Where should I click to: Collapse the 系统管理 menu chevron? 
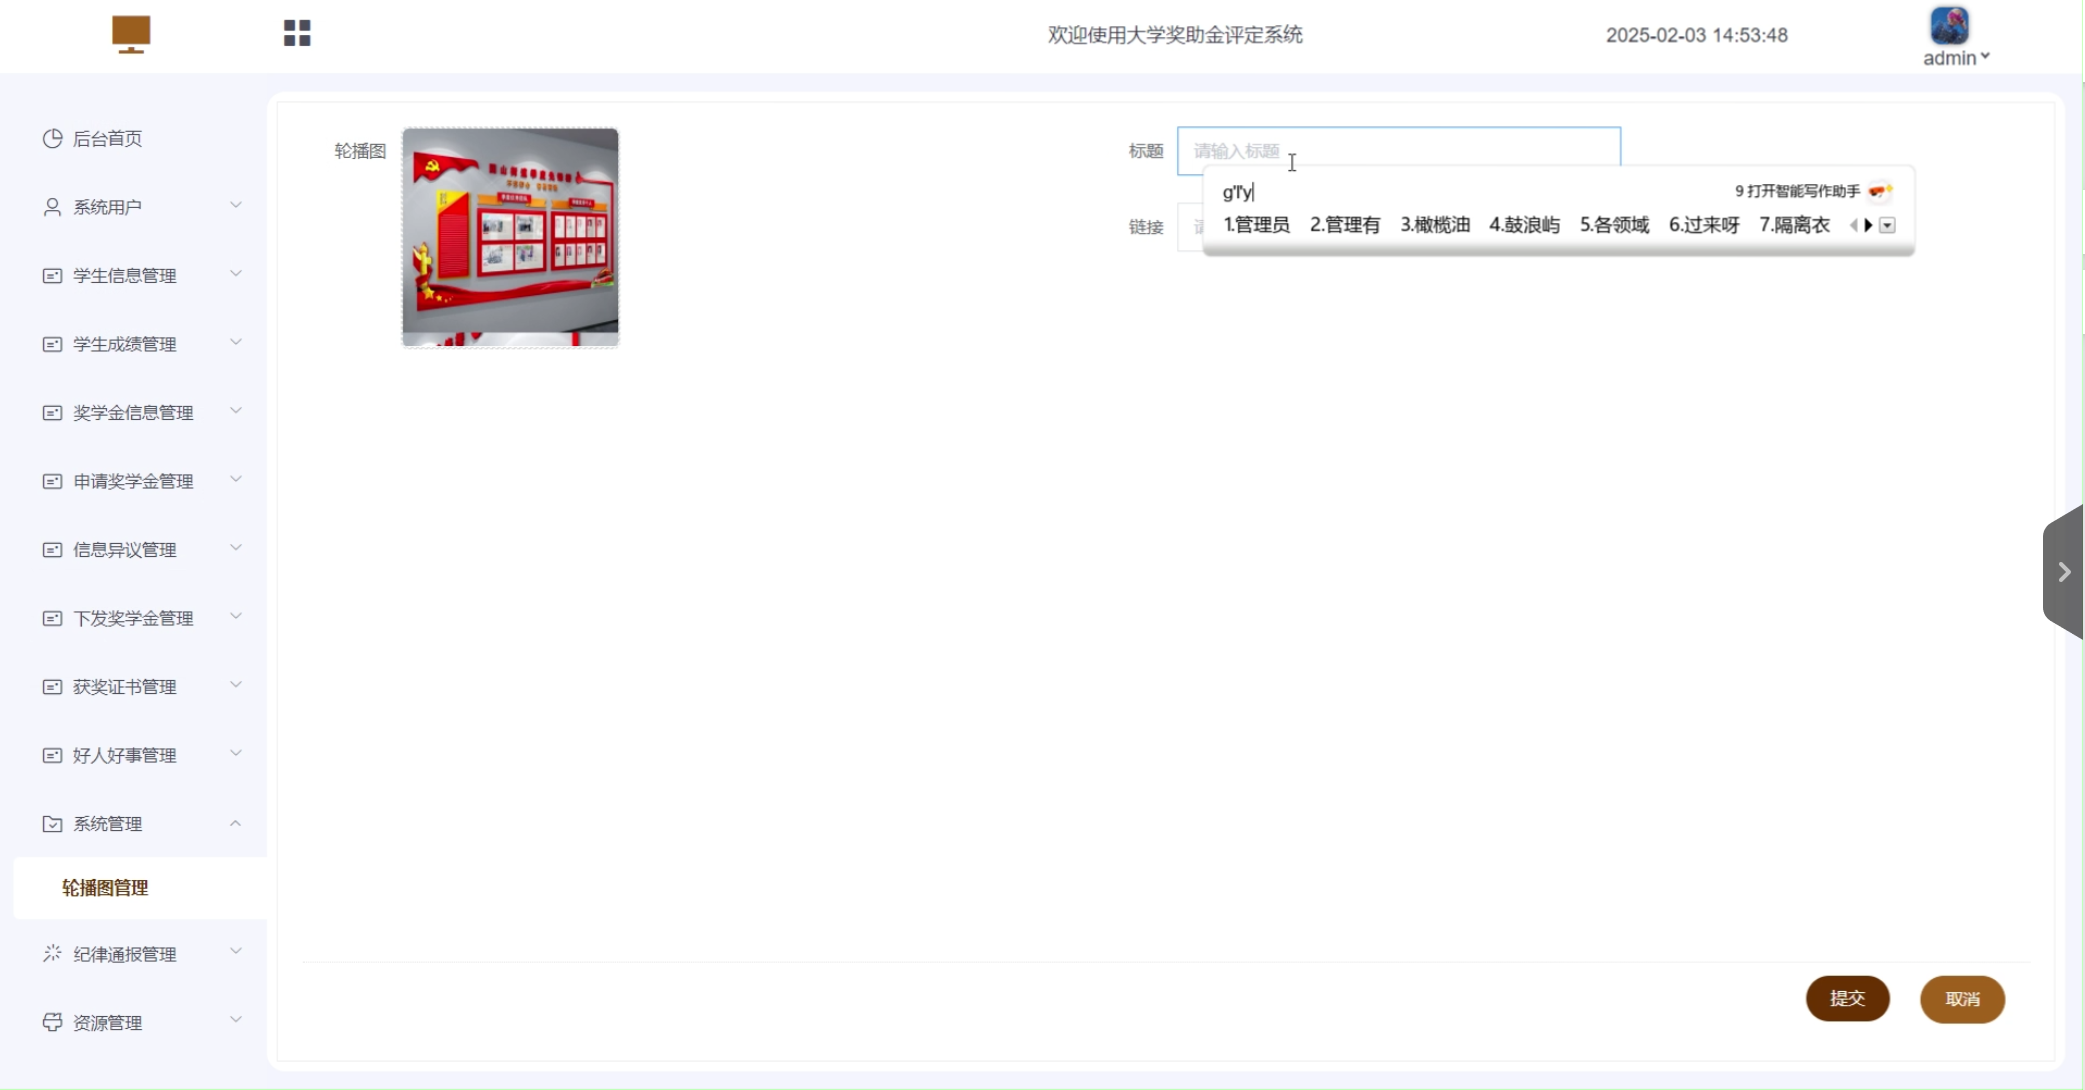point(236,823)
